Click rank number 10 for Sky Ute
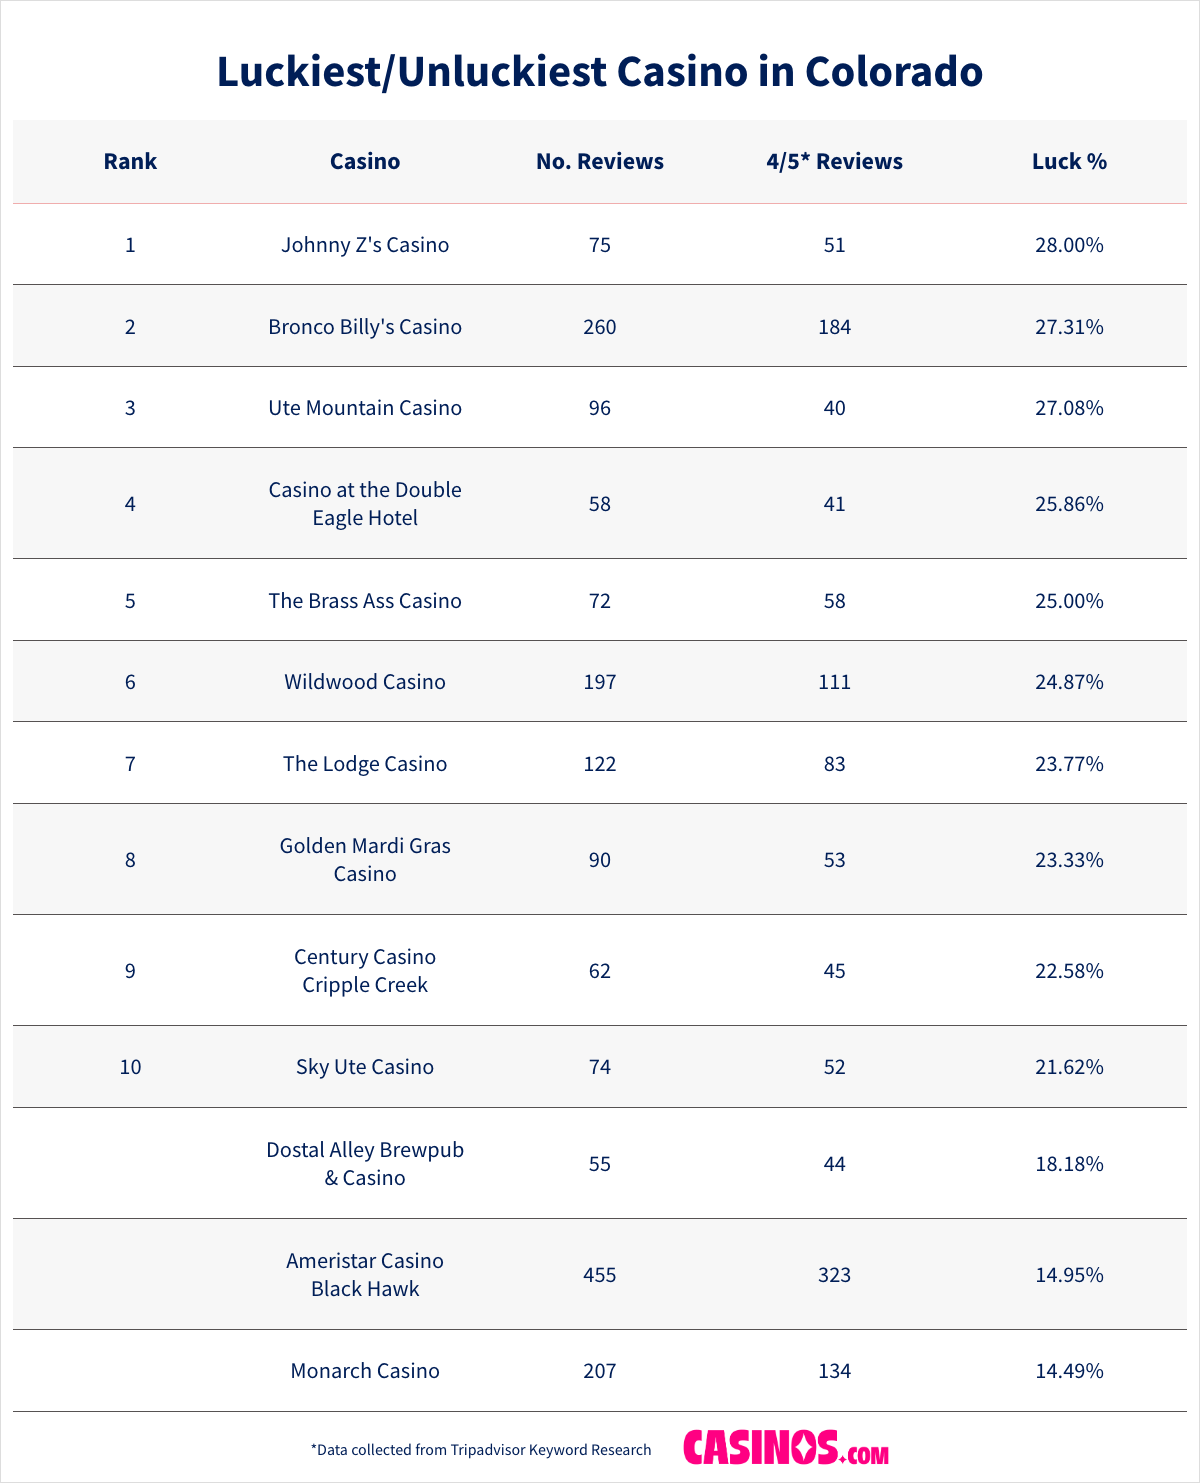This screenshot has width=1200, height=1483. [130, 1067]
